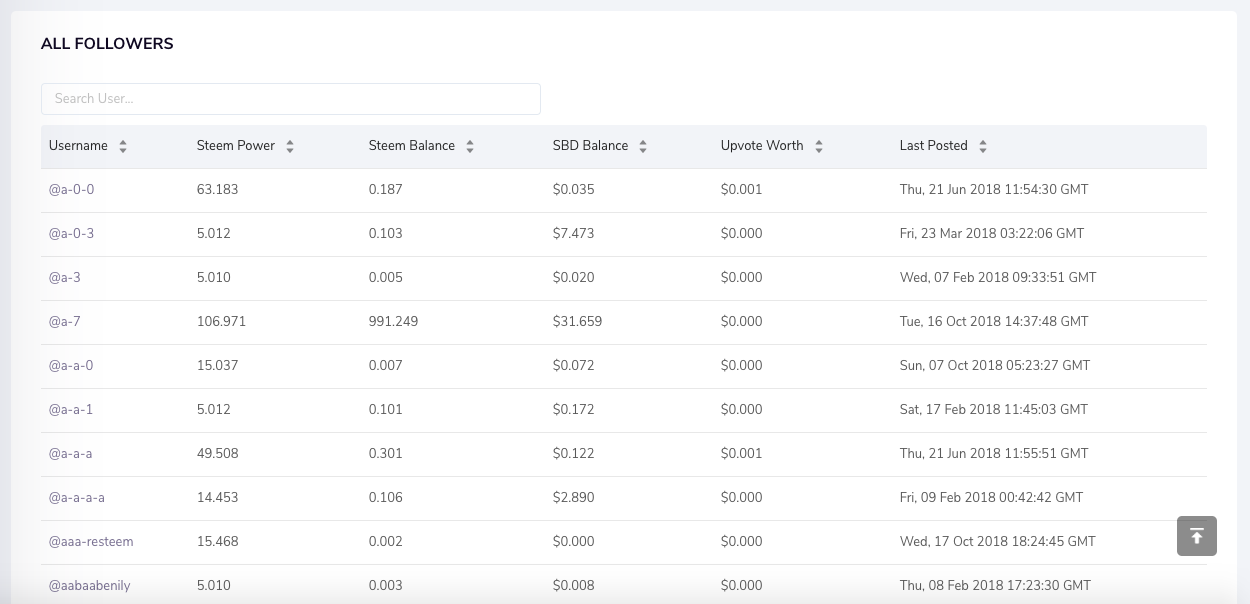
Task: Click the ALL FOLLOWERS heading
Action: coord(107,44)
